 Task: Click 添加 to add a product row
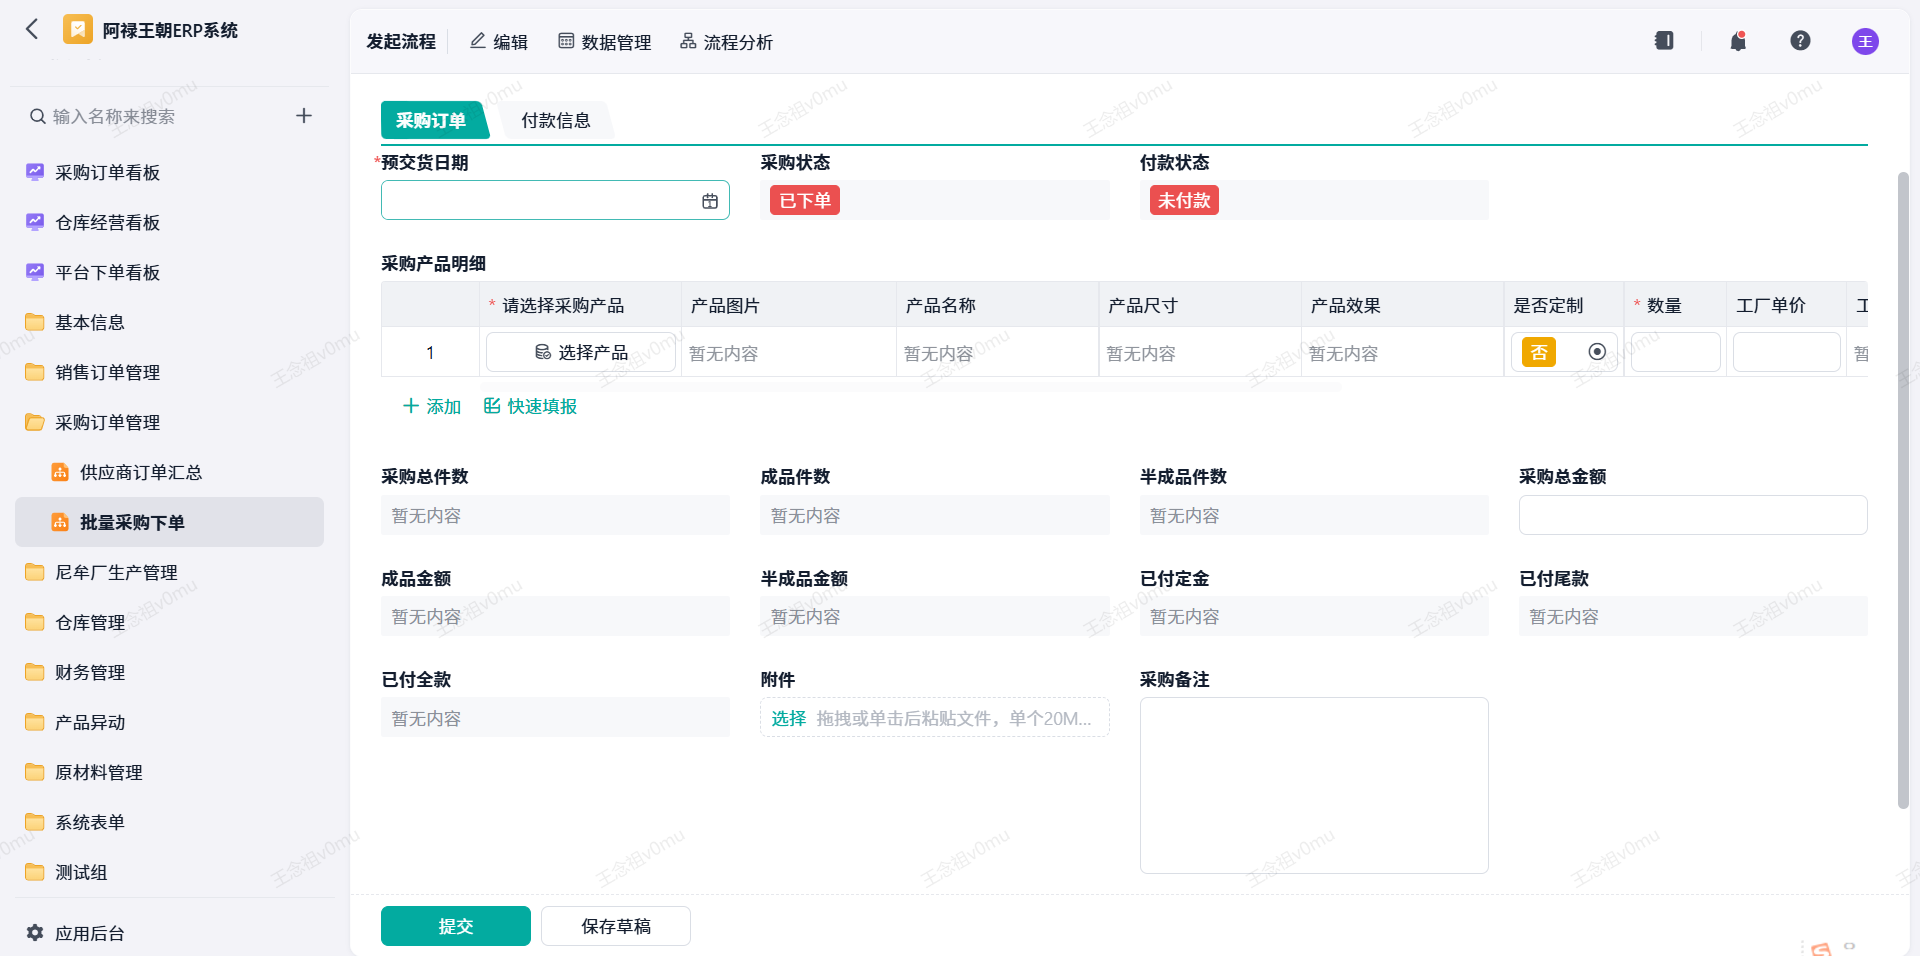pos(431,406)
